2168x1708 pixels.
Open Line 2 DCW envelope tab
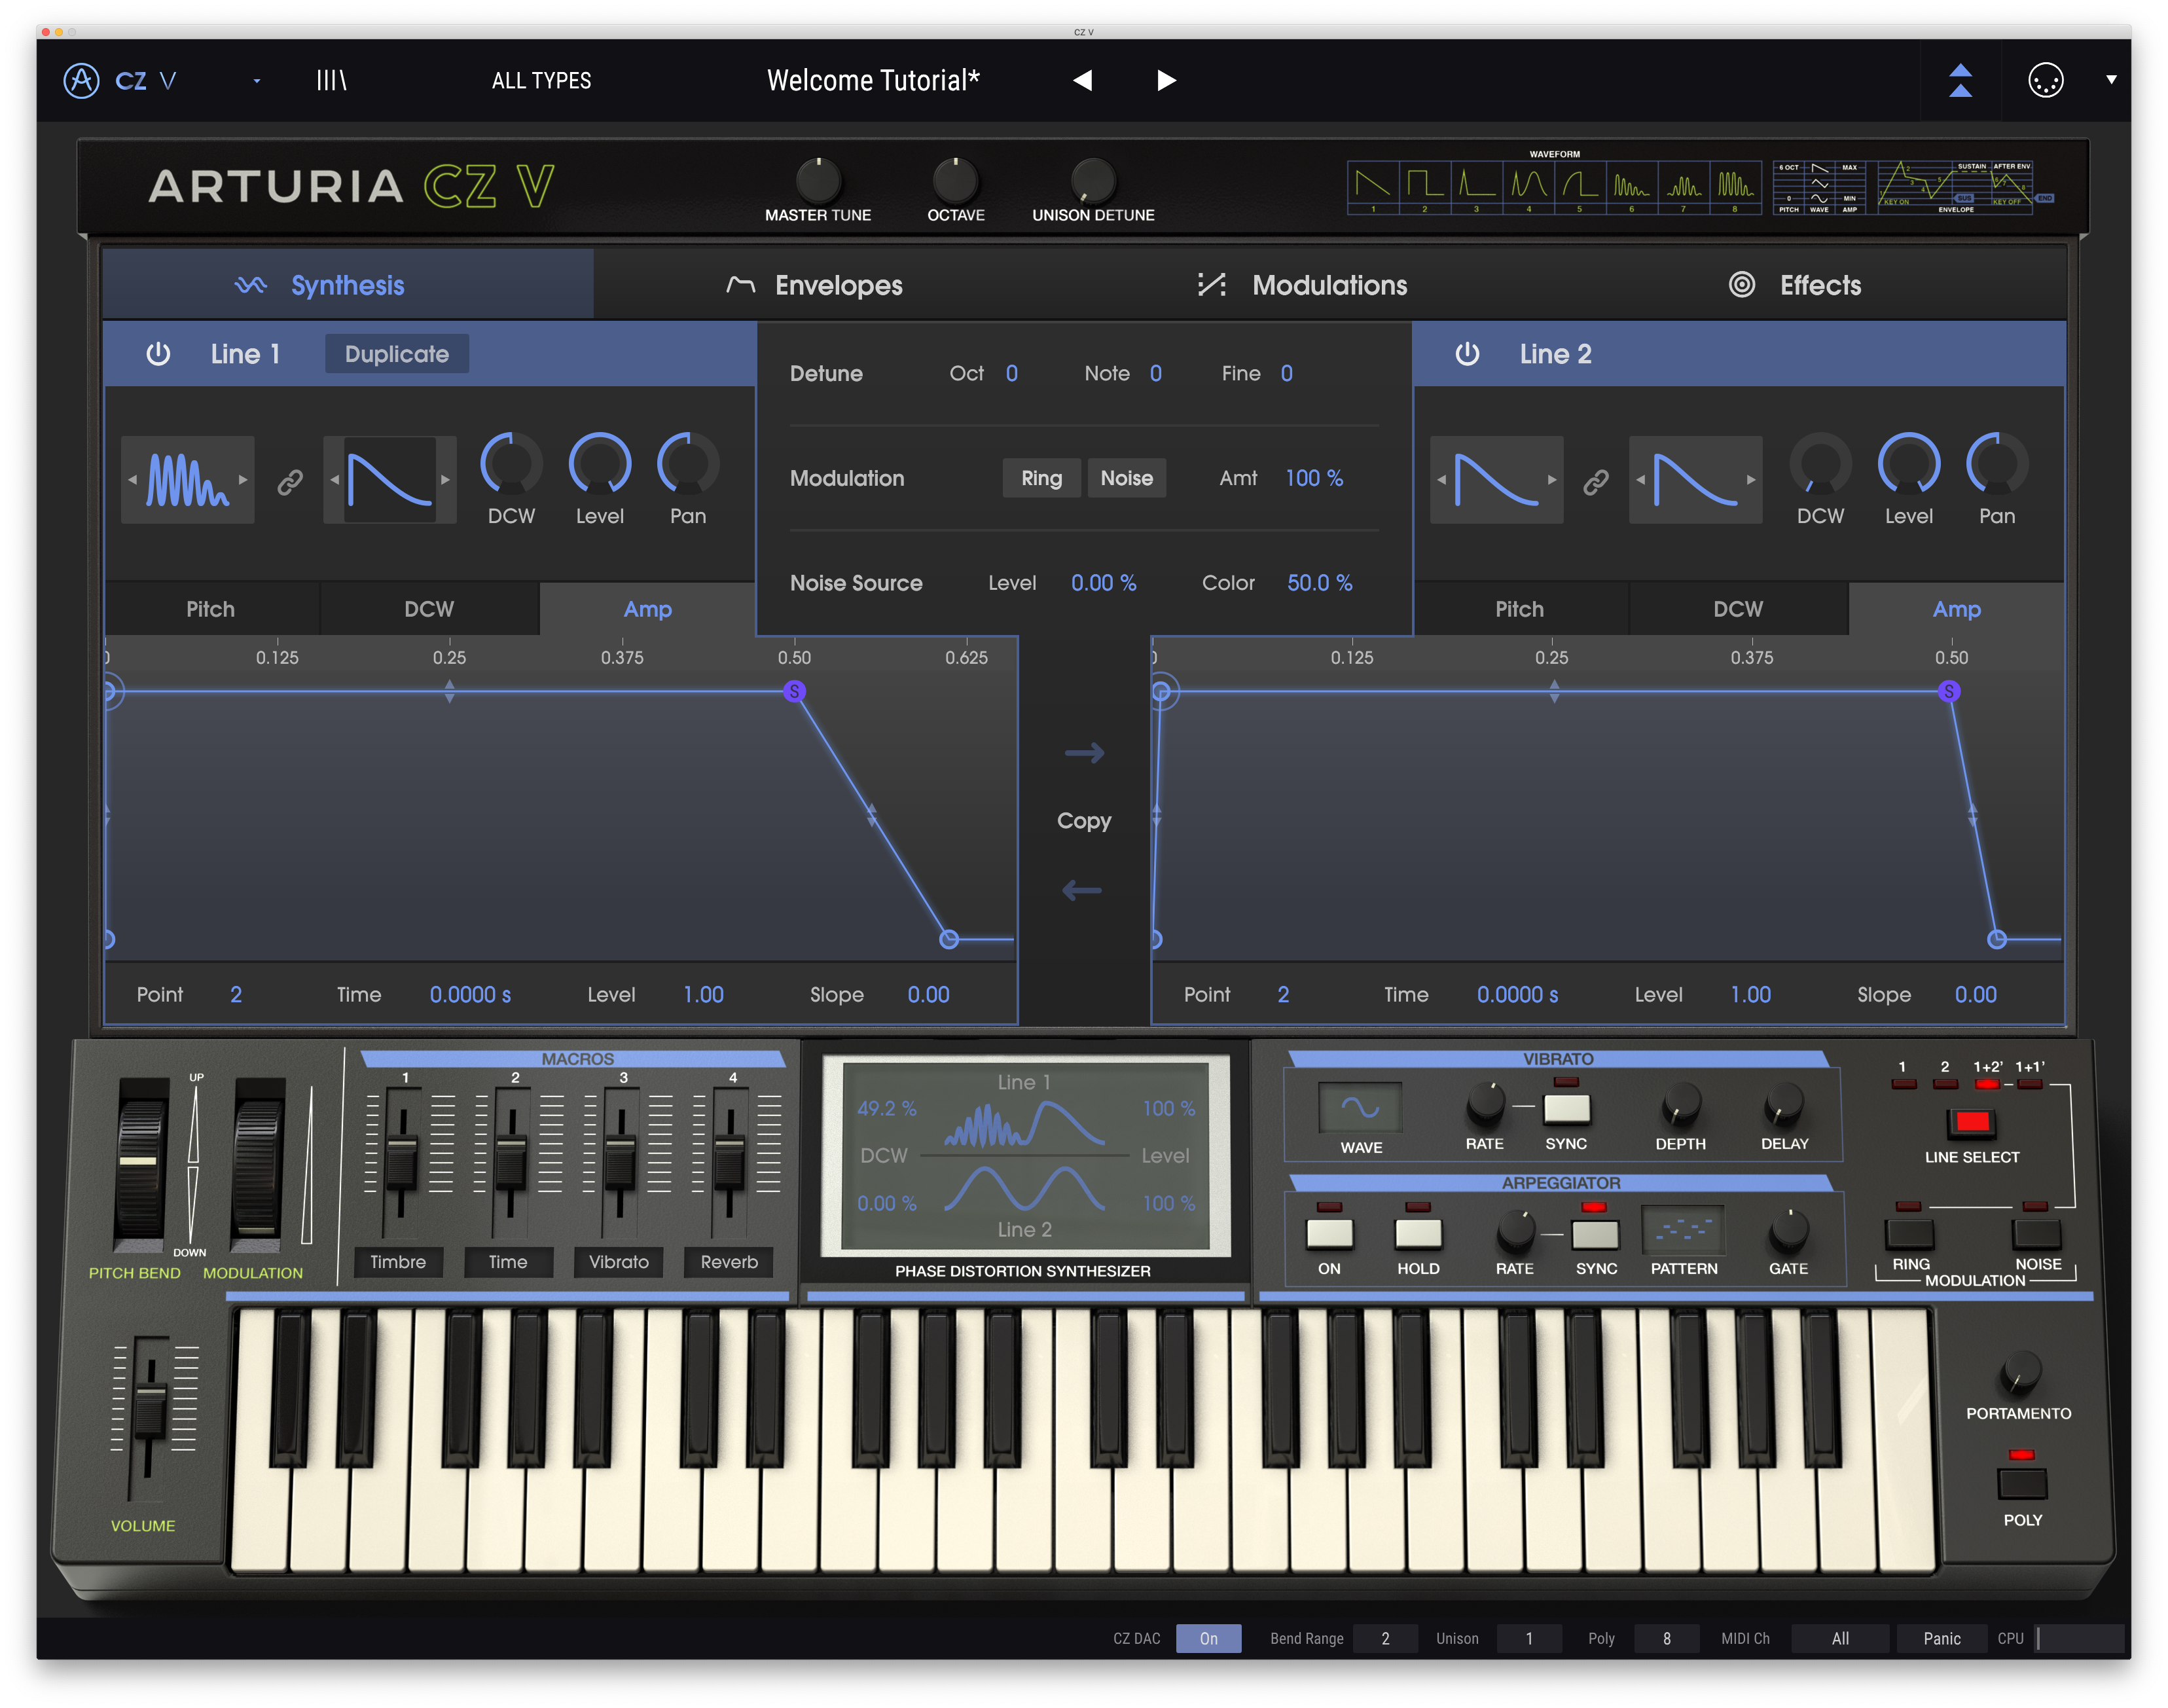(1738, 609)
